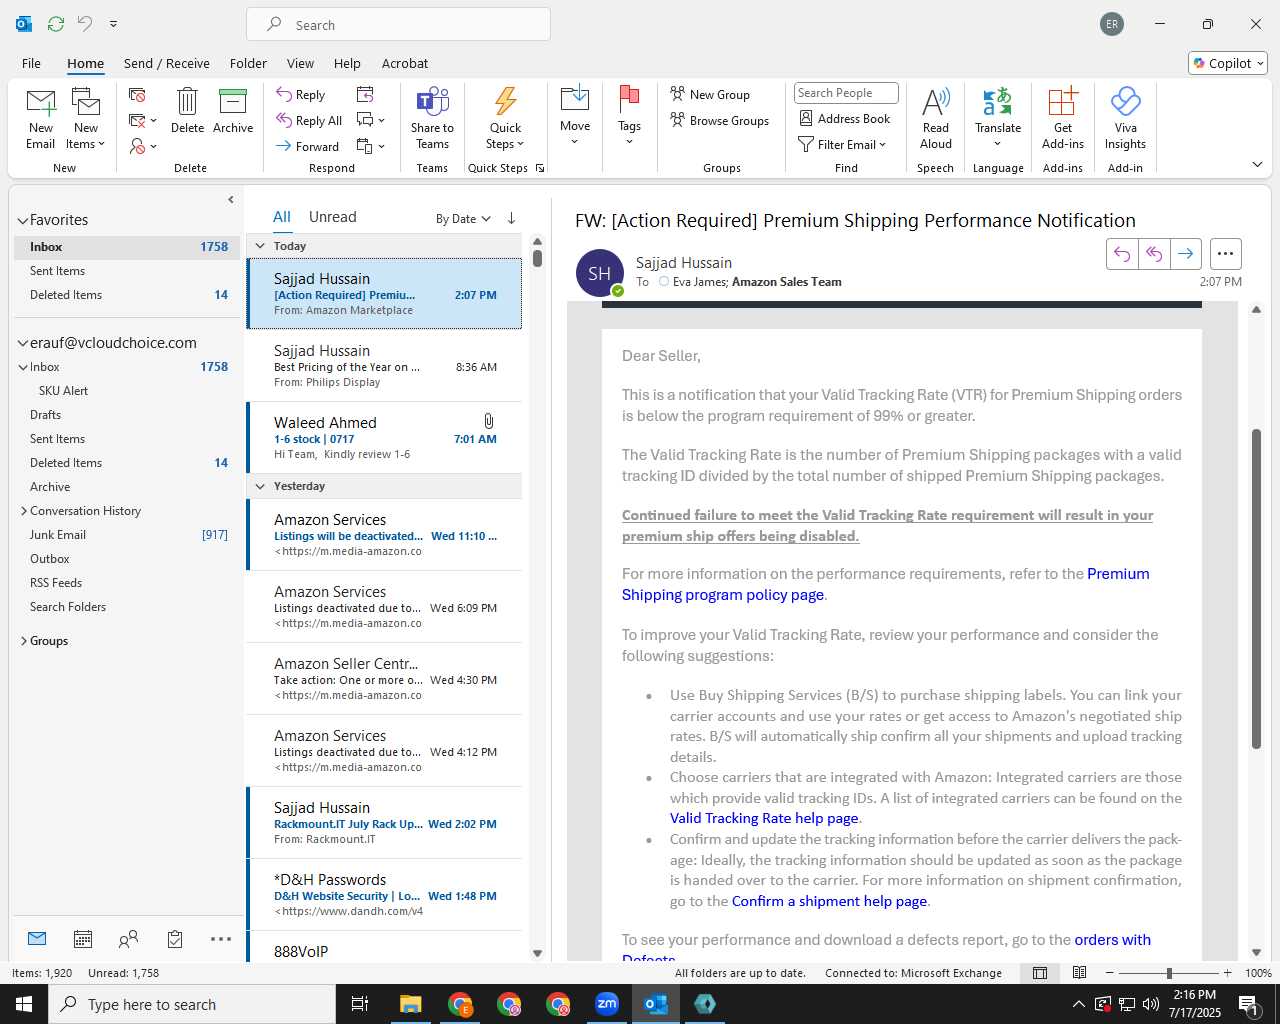Open Address Book
This screenshot has height=1024, width=1280.
click(x=844, y=118)
